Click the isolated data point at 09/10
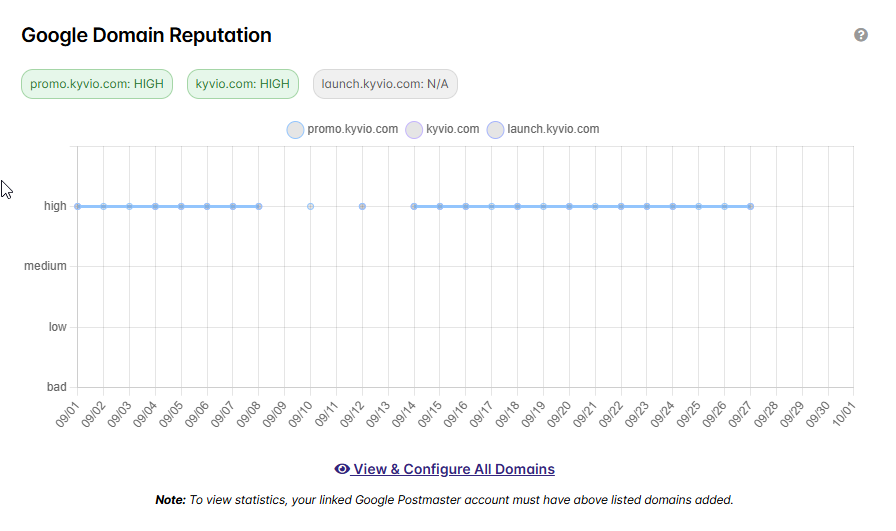This screenshot has width=896, height=531. (310, 206)
